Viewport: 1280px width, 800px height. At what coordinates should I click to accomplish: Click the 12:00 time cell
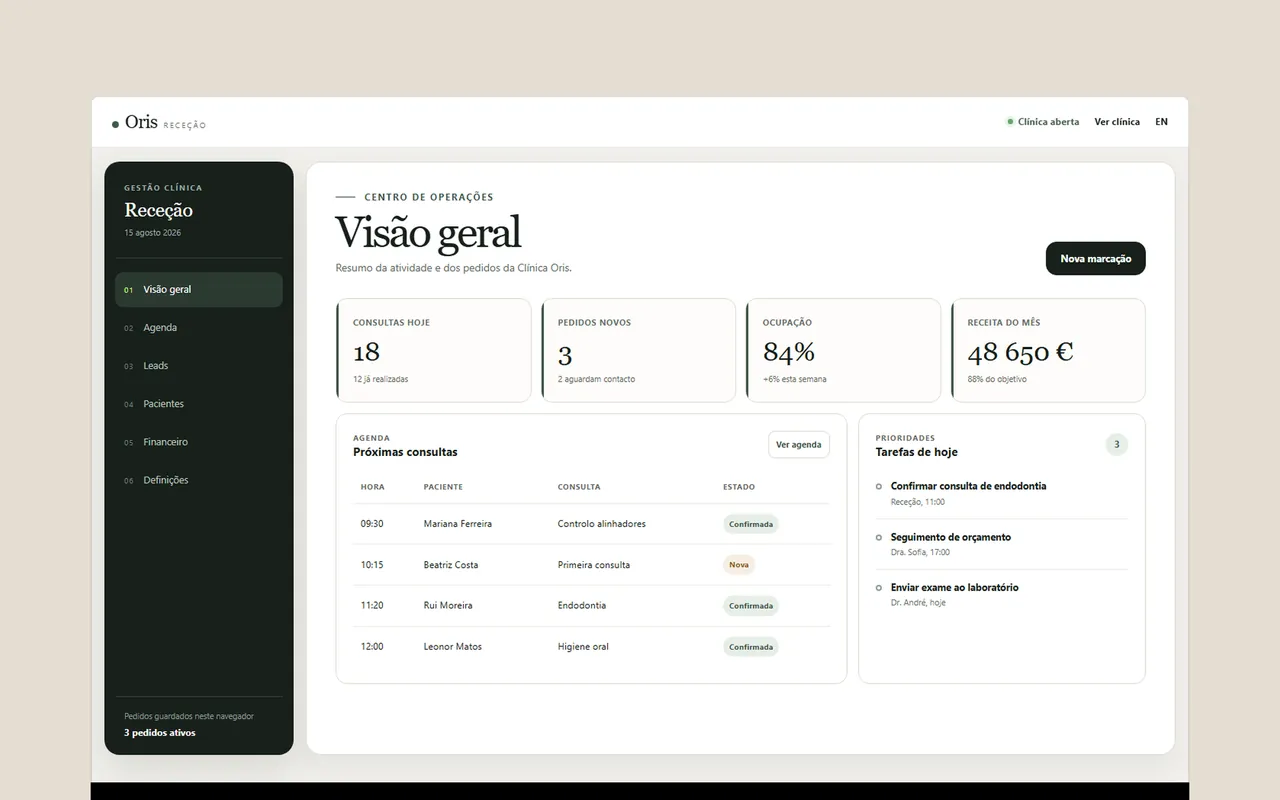372,647
